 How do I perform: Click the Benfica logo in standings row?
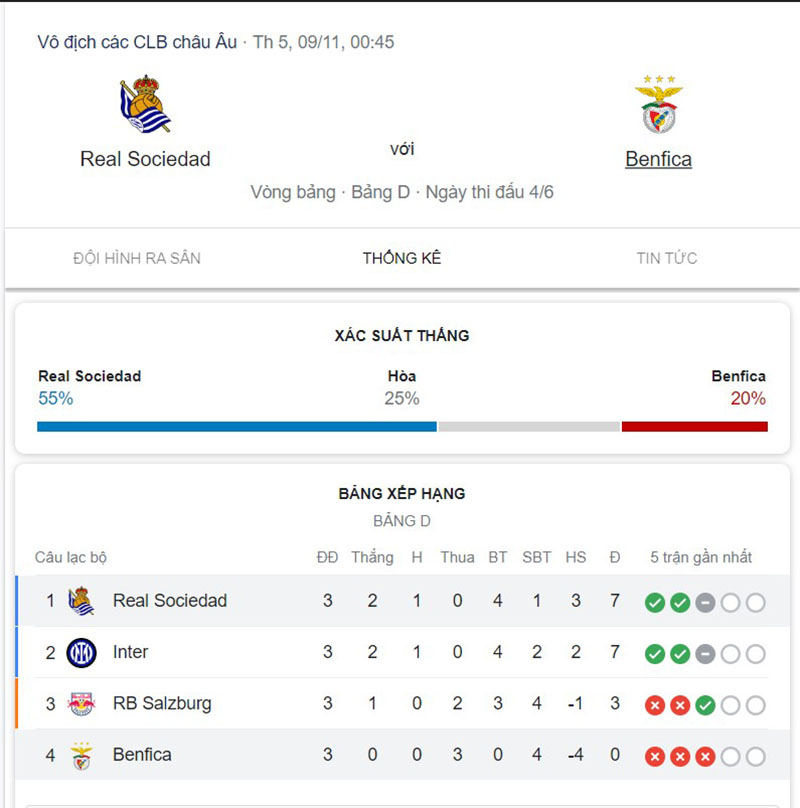click(x=81, y=756)
